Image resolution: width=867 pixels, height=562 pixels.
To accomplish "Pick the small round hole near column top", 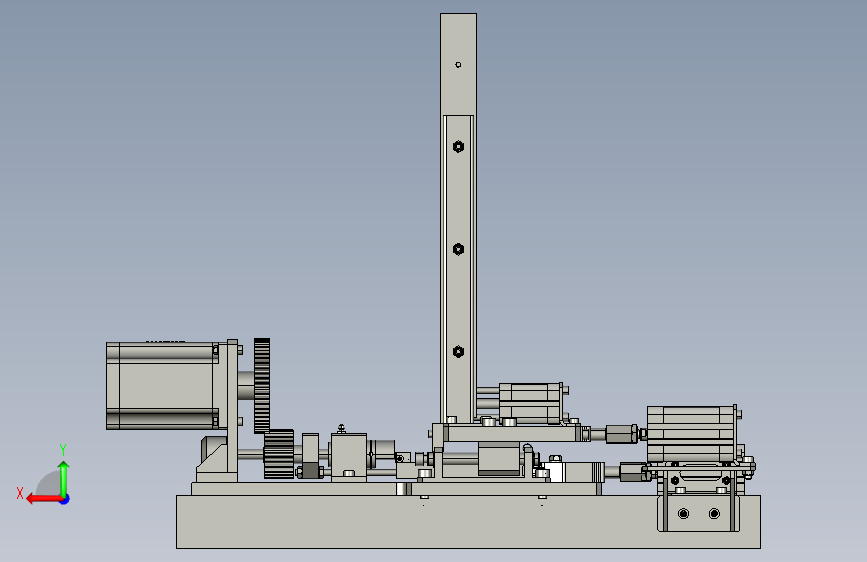I will coord(458,65).
